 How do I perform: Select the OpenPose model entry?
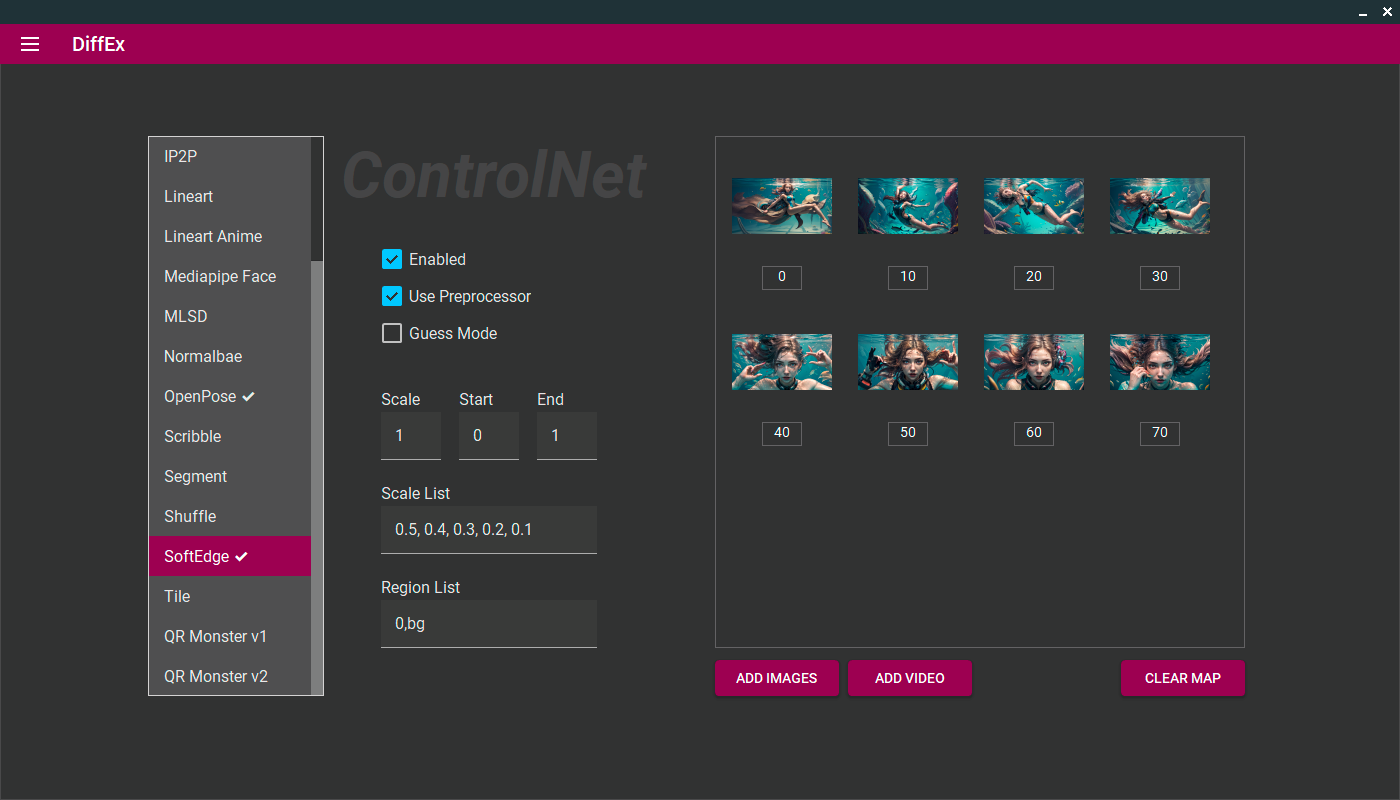[230, 396]
